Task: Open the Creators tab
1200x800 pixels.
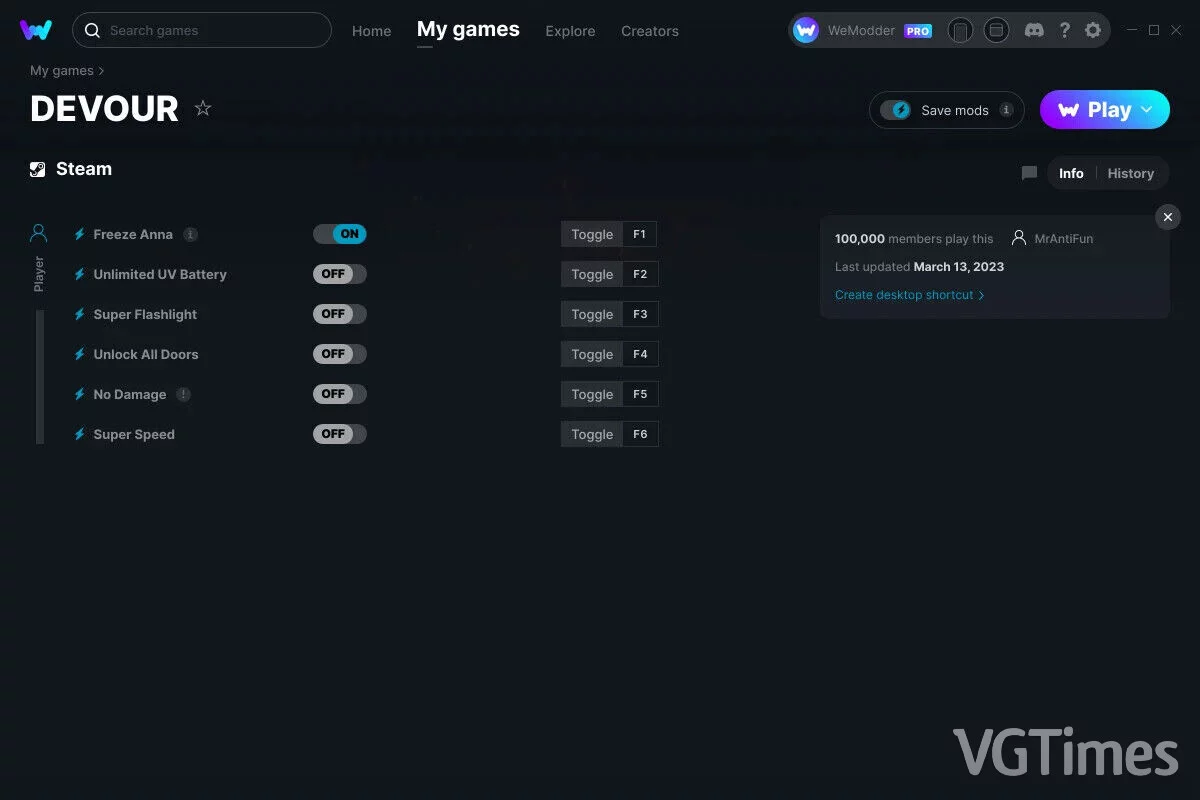Action: click(650, 31)
